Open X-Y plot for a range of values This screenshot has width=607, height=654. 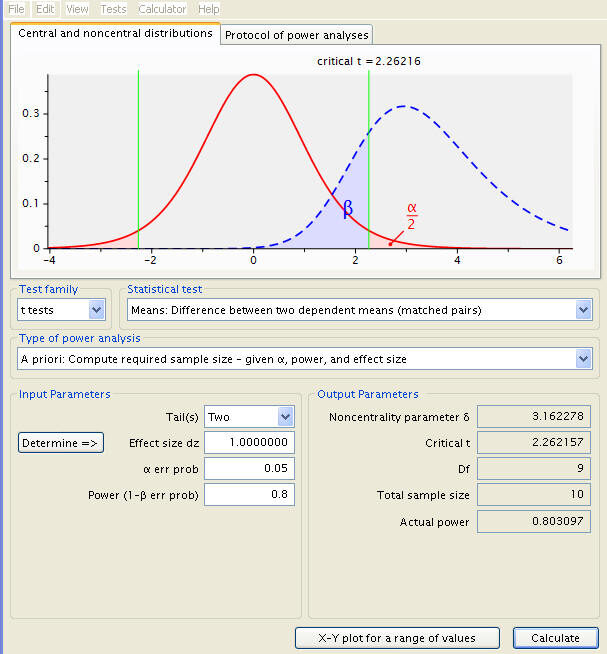pos(397,638)
